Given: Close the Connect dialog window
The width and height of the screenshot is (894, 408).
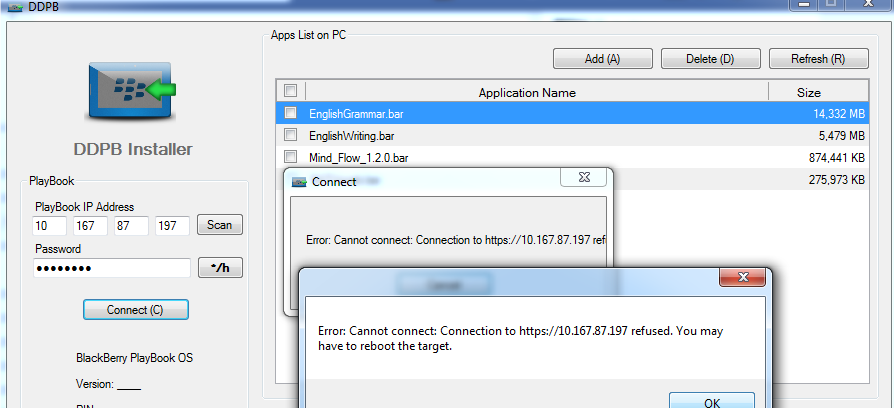Looking at the screenshot, I should (584, 177).
